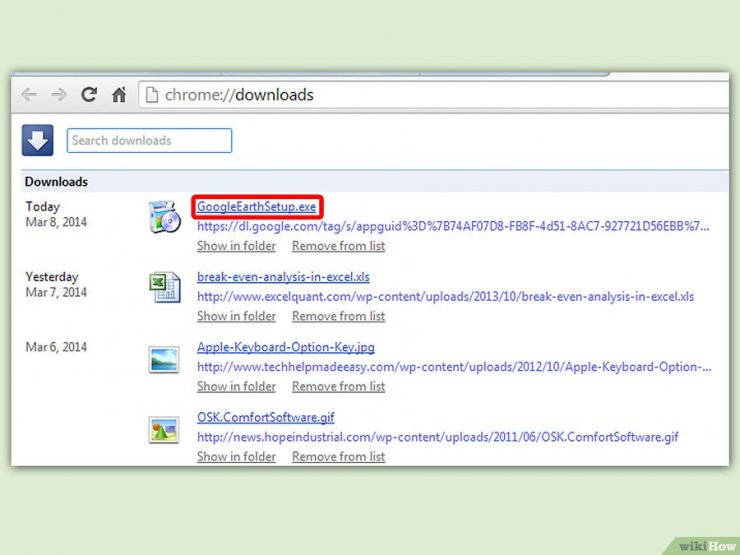Show OSK.ComfortSoftware.gif in folder
Viewport: 740px width, 555px height.
(236, 457)
